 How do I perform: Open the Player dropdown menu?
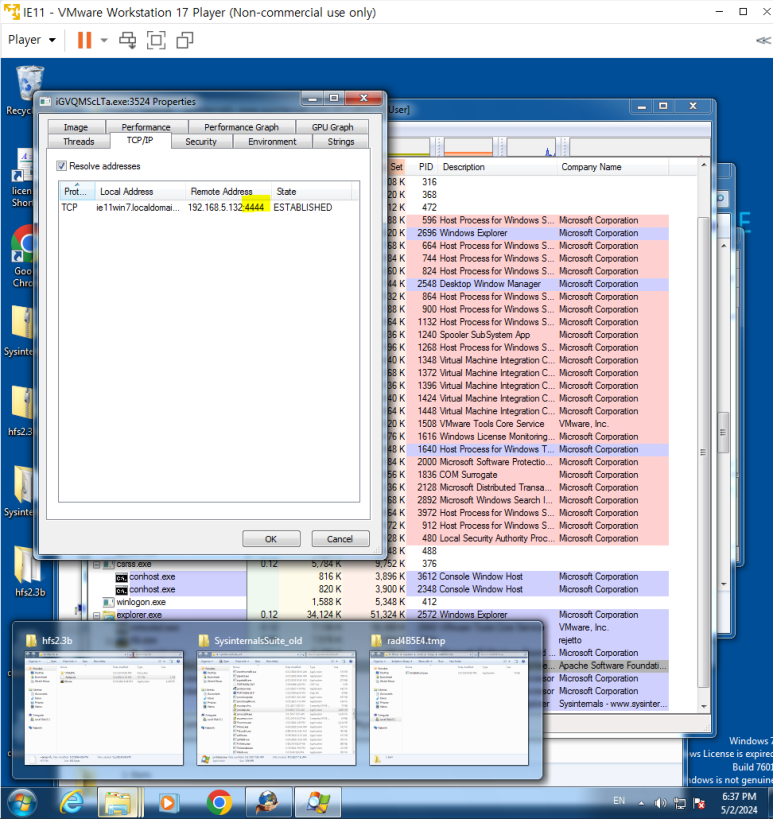pyautogui.click(x=32, y=40)
